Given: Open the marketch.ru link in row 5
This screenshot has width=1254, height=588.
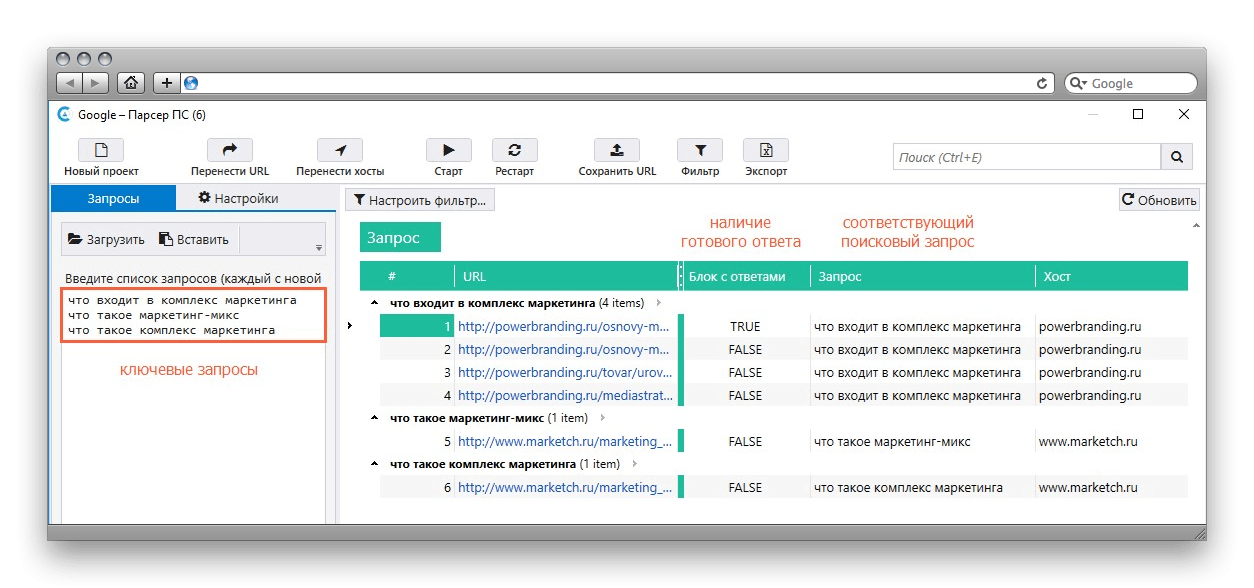Looking at the screenshot, I should 564,441.
